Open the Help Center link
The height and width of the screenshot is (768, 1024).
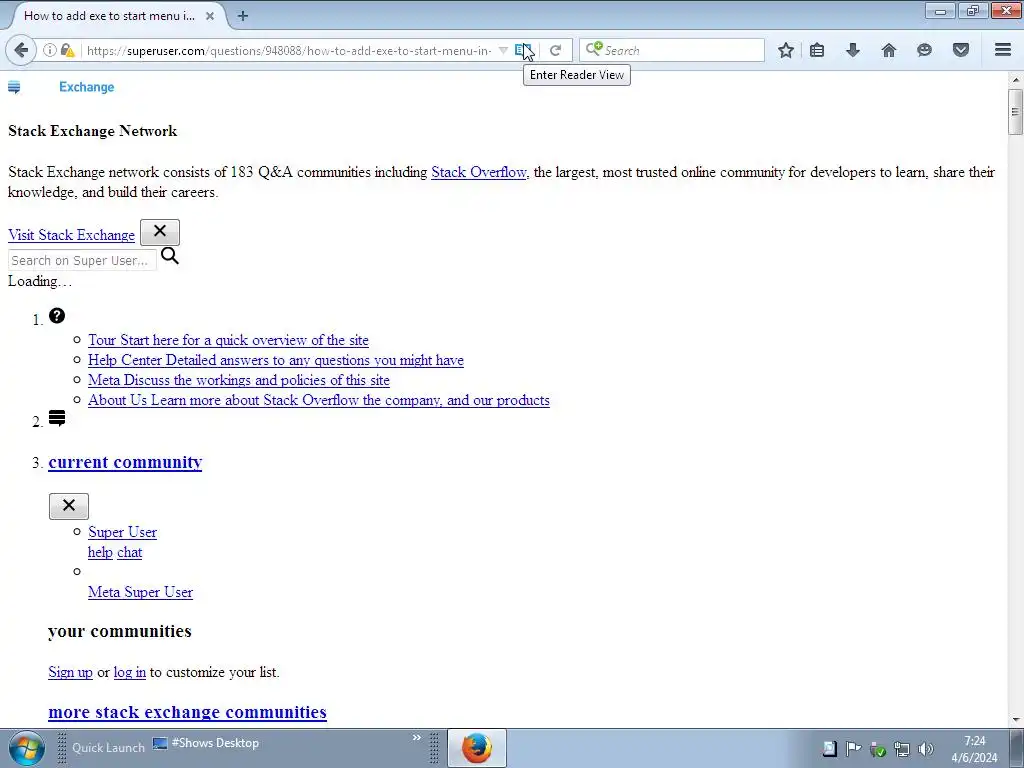[x=276, y=360]
